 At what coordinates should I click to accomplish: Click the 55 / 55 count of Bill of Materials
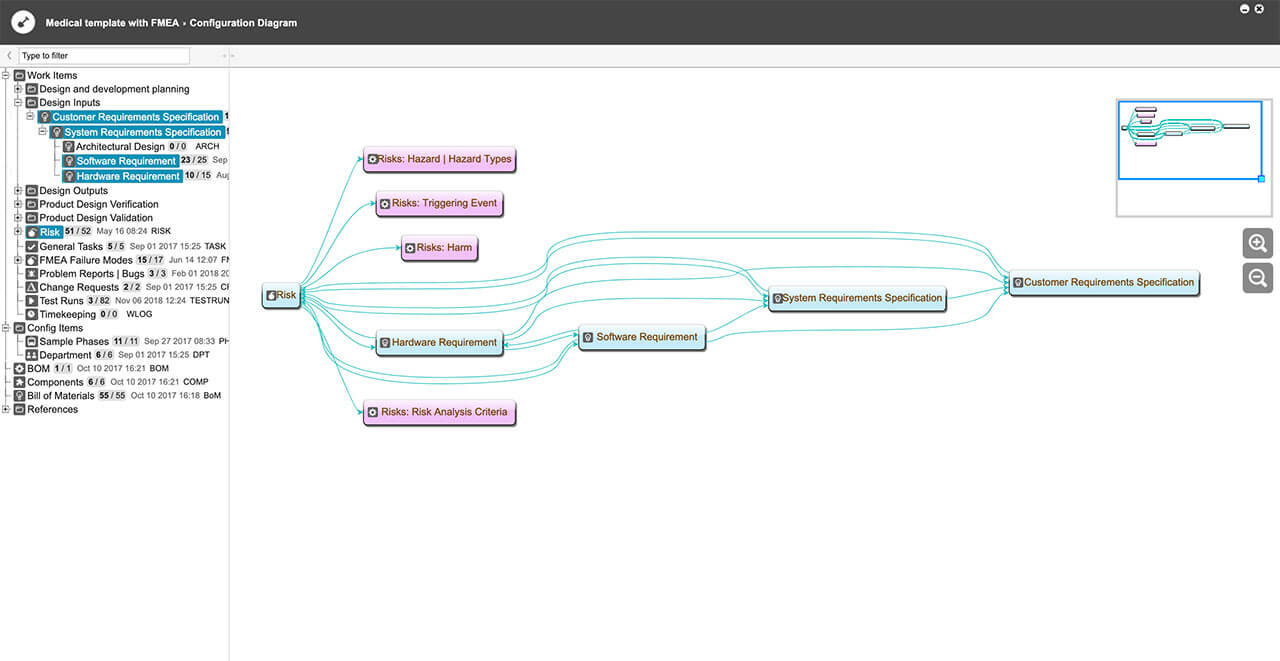[x=112, y=395]
